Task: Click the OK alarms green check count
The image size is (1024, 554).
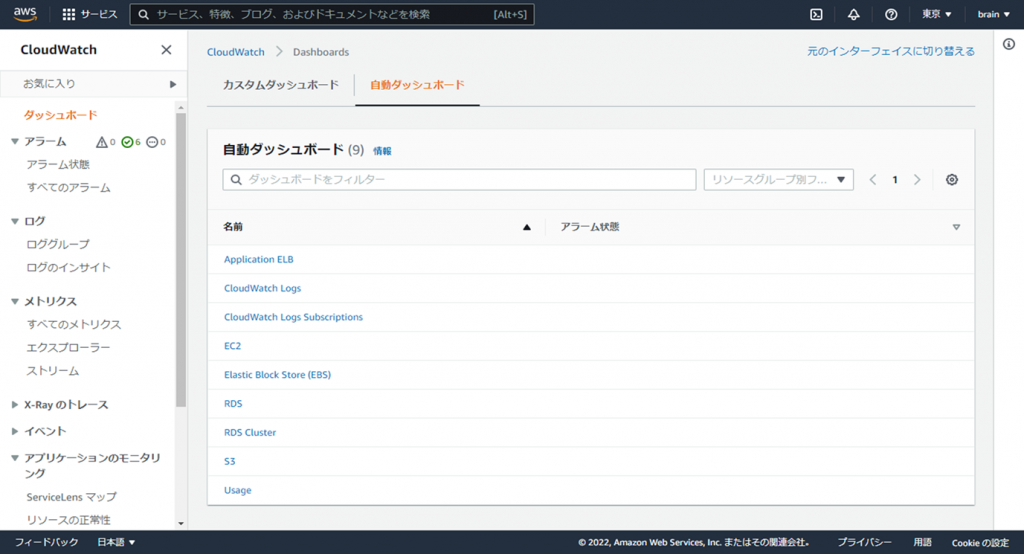Action: (131, 142)
